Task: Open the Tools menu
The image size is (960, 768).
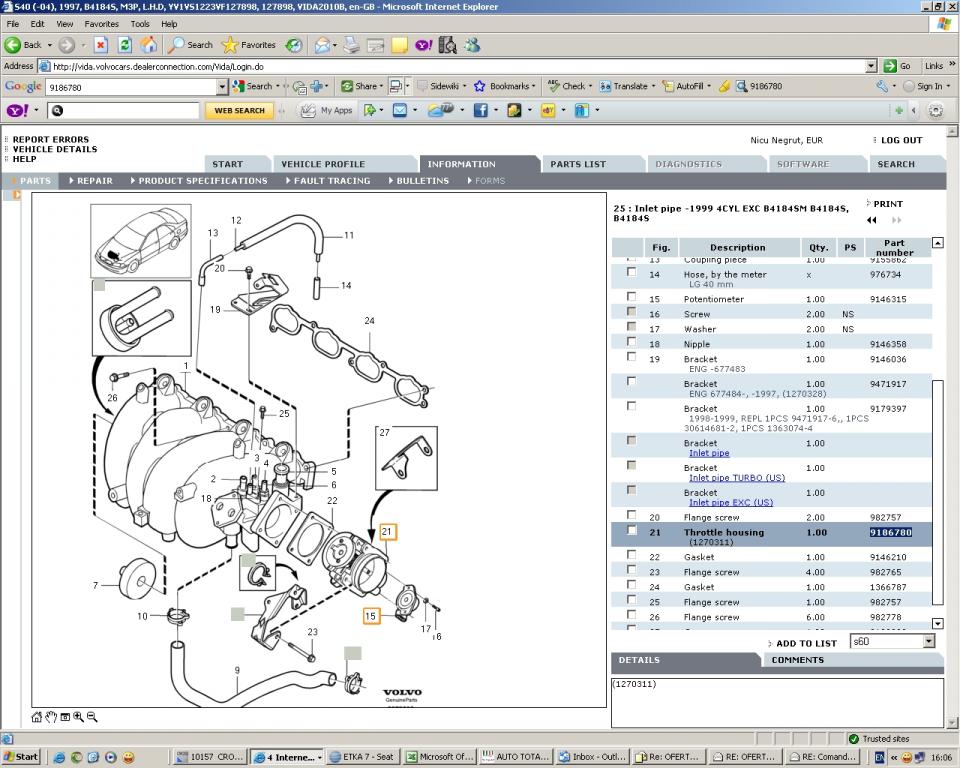Action: coord(140,24)
